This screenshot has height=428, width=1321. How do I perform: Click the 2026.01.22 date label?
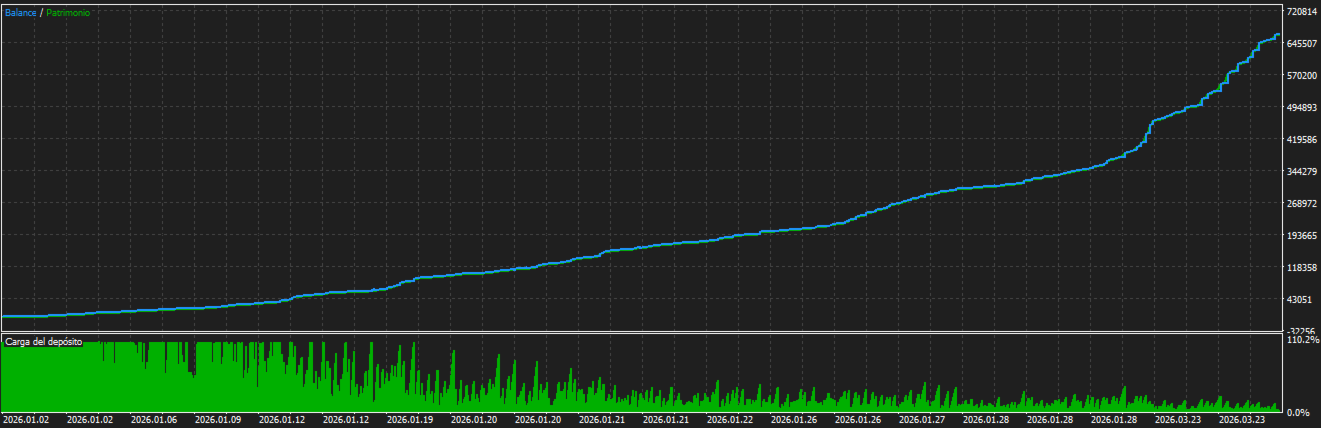point(731,421)
